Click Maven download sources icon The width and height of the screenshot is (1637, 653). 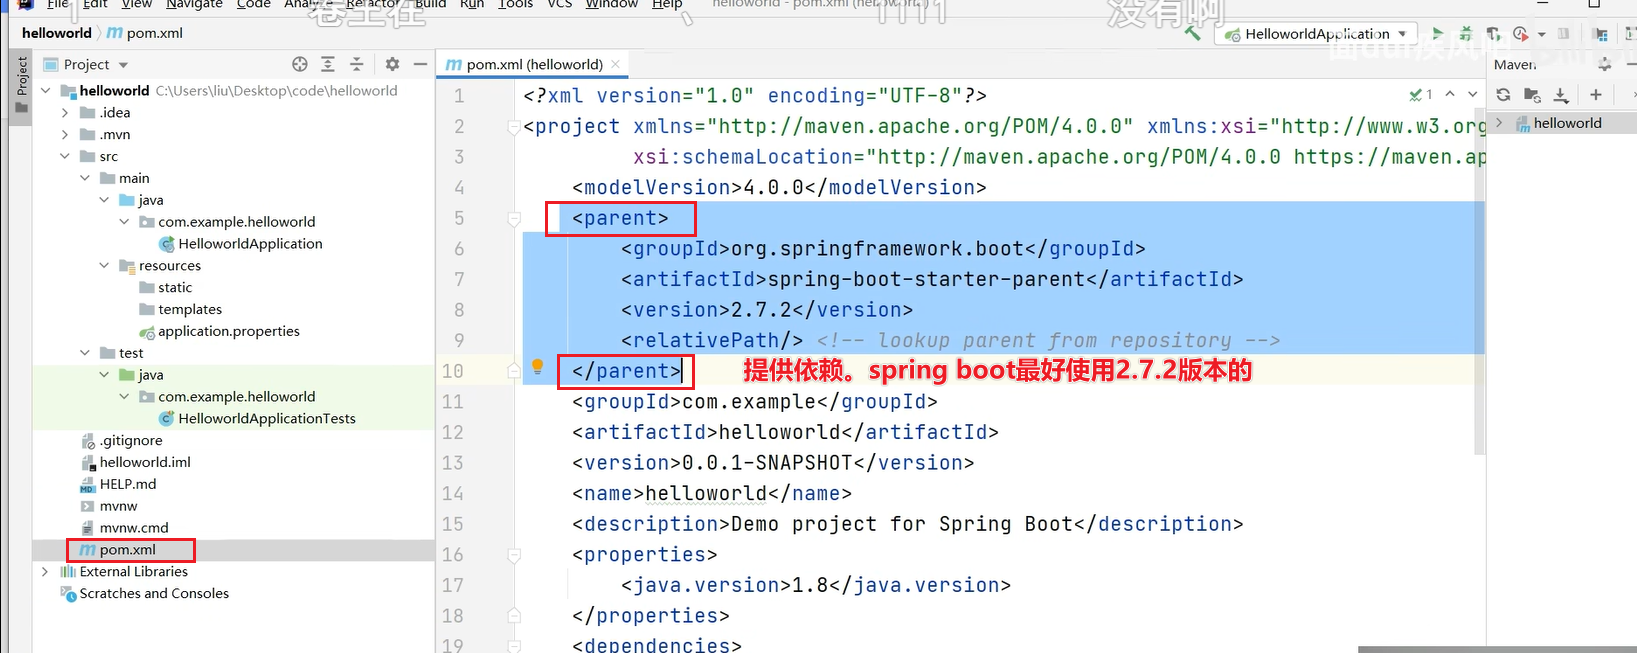coord(1561,95)
